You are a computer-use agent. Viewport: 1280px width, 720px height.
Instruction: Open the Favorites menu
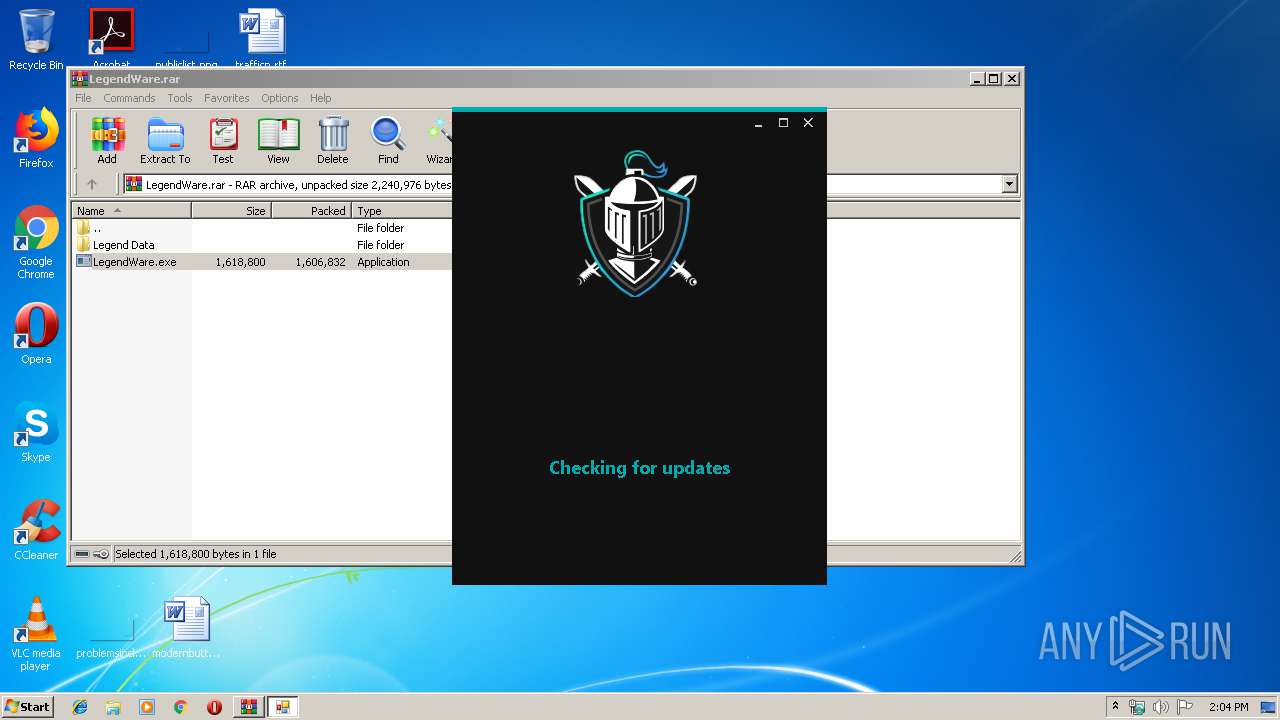227,98
